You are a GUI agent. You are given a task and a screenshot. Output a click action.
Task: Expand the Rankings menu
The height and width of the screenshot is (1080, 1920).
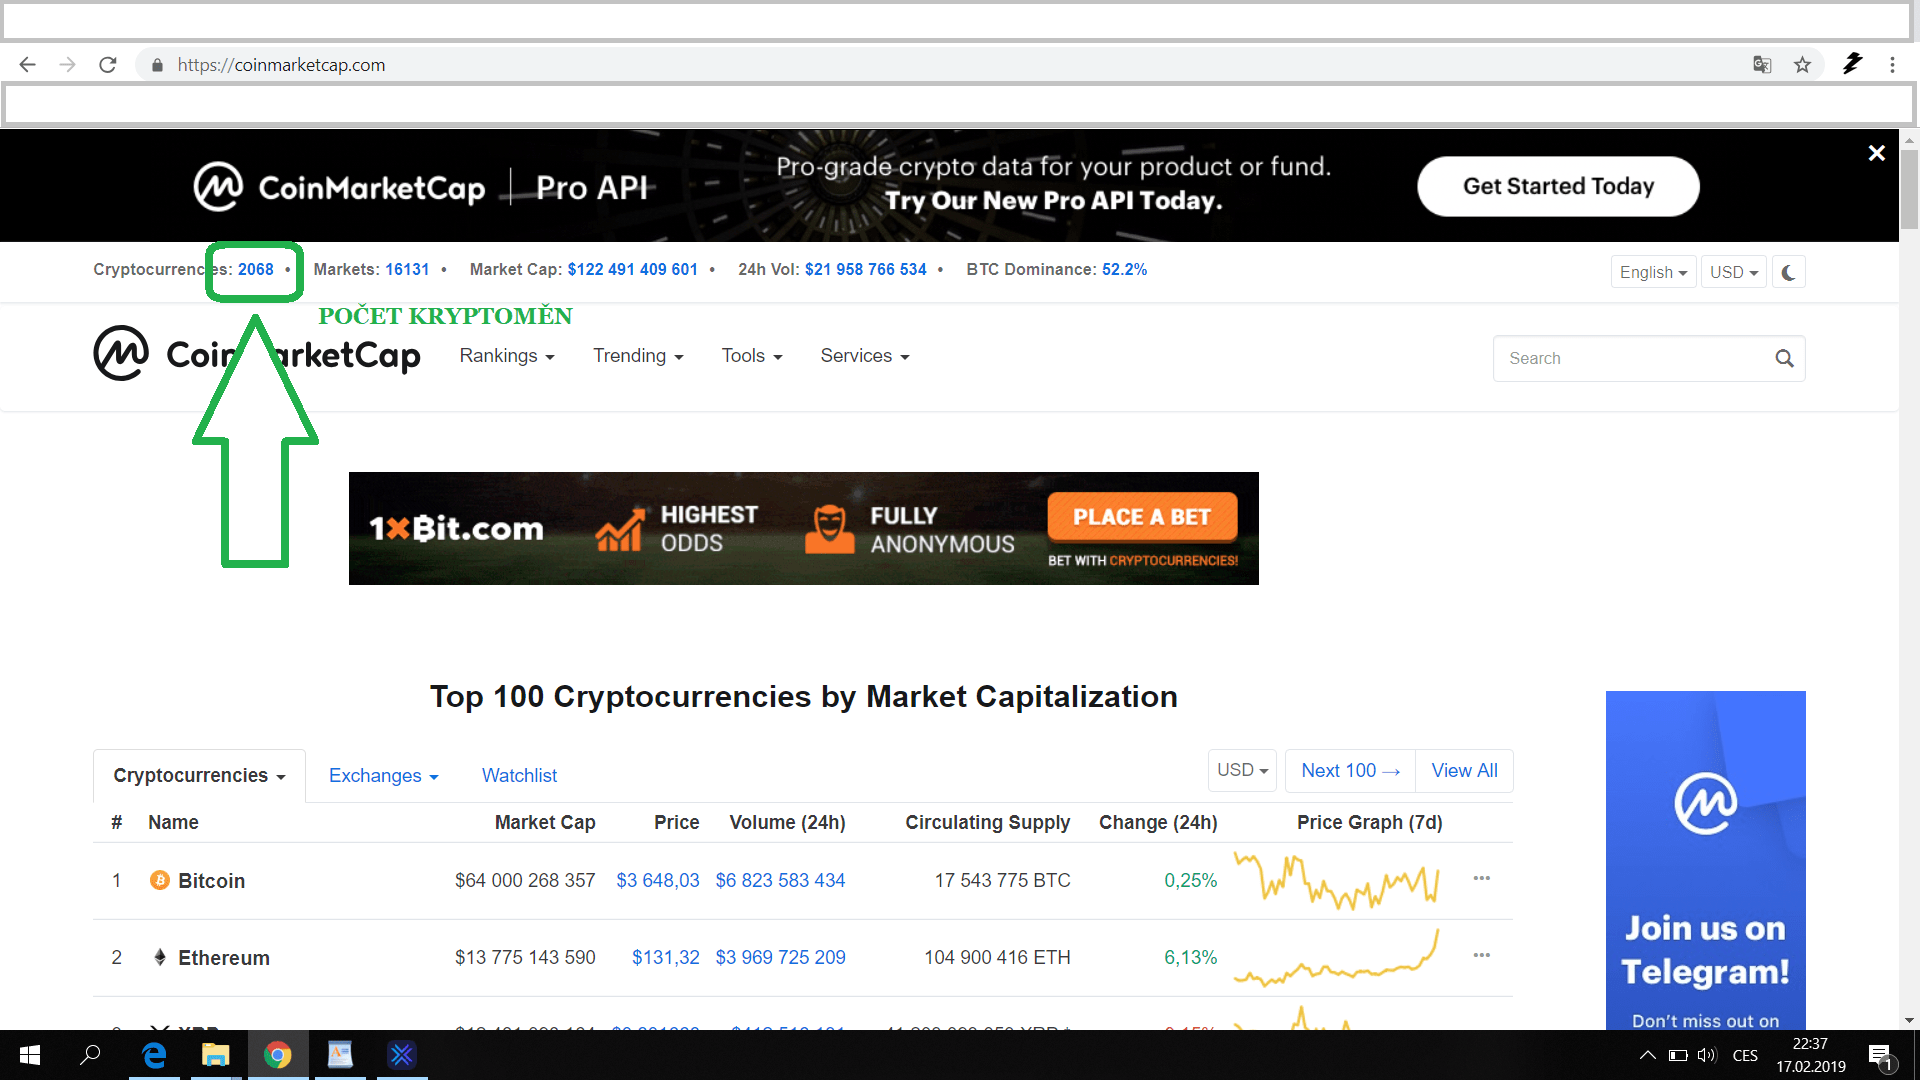point(507,356)
